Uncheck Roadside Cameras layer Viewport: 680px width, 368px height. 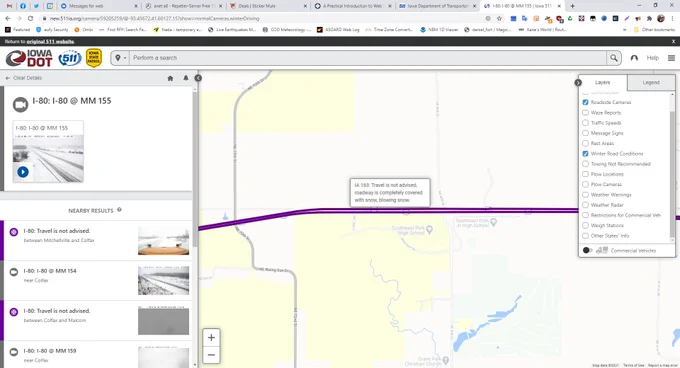pyautogui.click(x=585, y=102)
